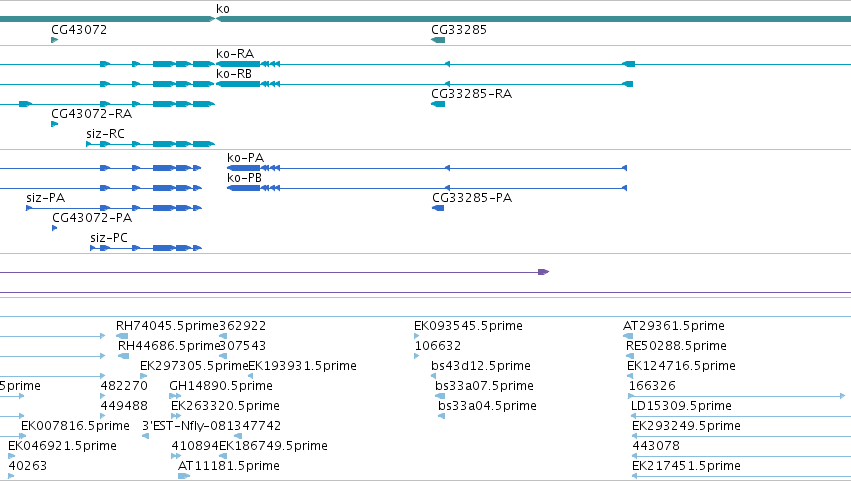Click the siz-RC transcript label
Image resolution: width=851 pixels, height=481 pixels.
(x=105, y=134)
